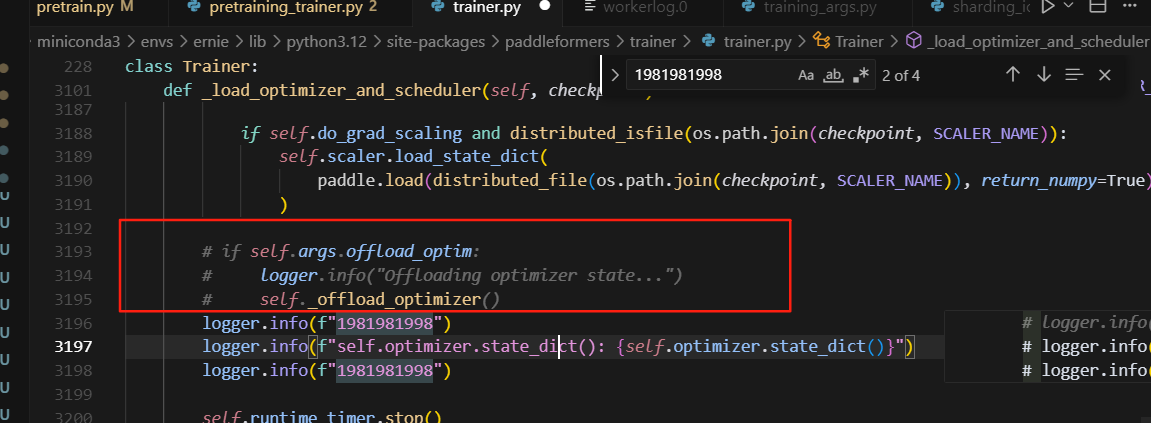Open the run options dropdown arrow
Screen dimensions: 1151x423
tap(1069, 7)
